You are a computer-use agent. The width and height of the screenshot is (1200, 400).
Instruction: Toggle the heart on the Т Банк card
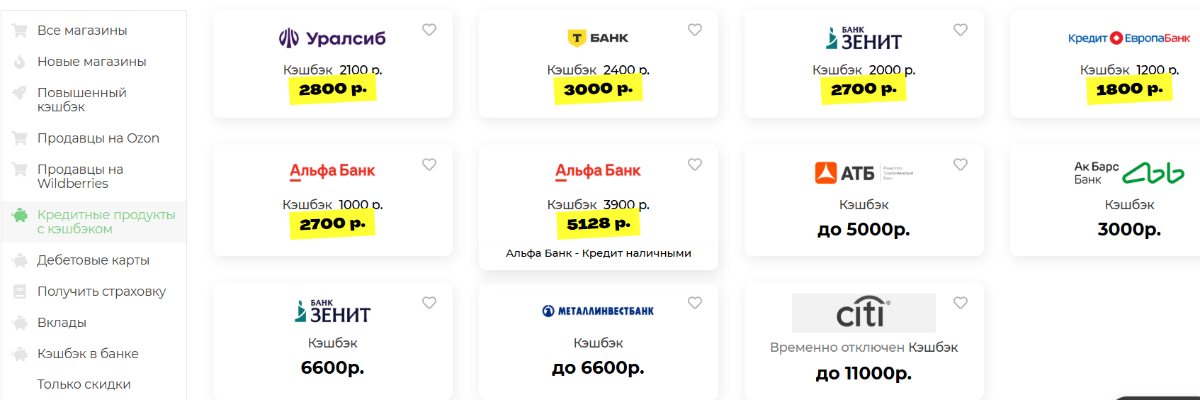695,30
